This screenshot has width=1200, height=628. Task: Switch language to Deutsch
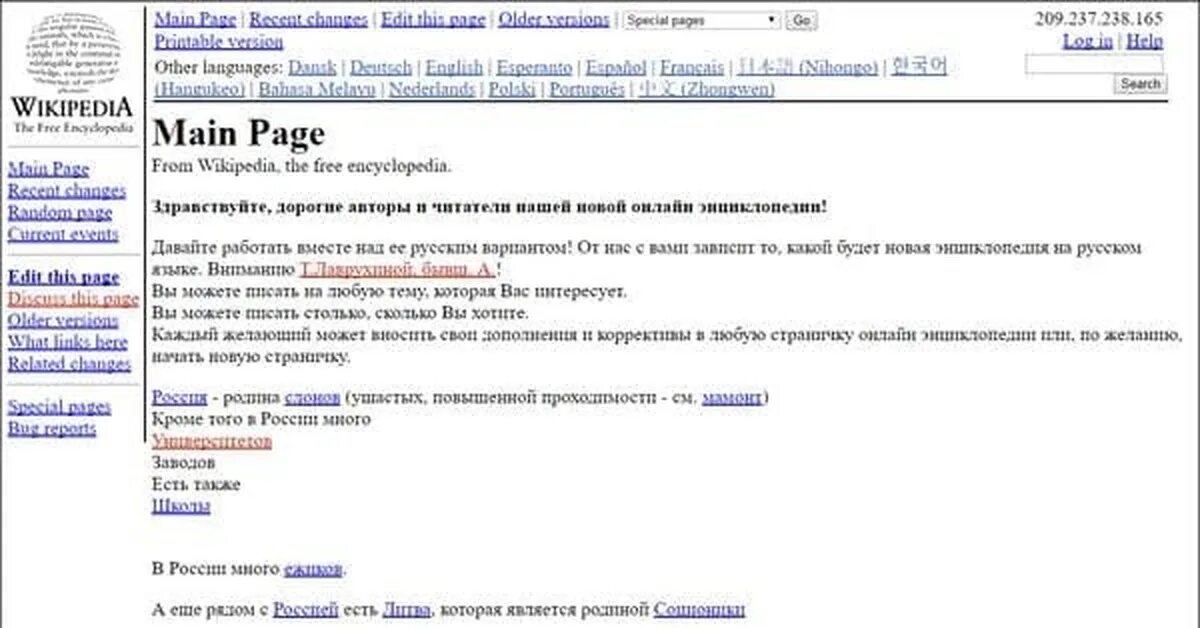click(380, 68)
